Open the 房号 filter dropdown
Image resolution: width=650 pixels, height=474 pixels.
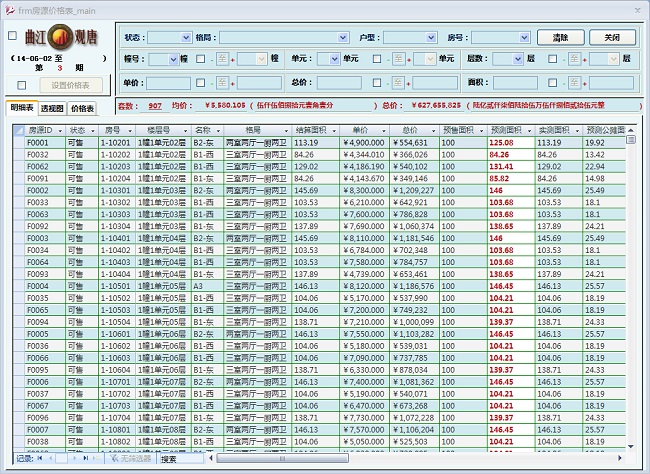524,38
